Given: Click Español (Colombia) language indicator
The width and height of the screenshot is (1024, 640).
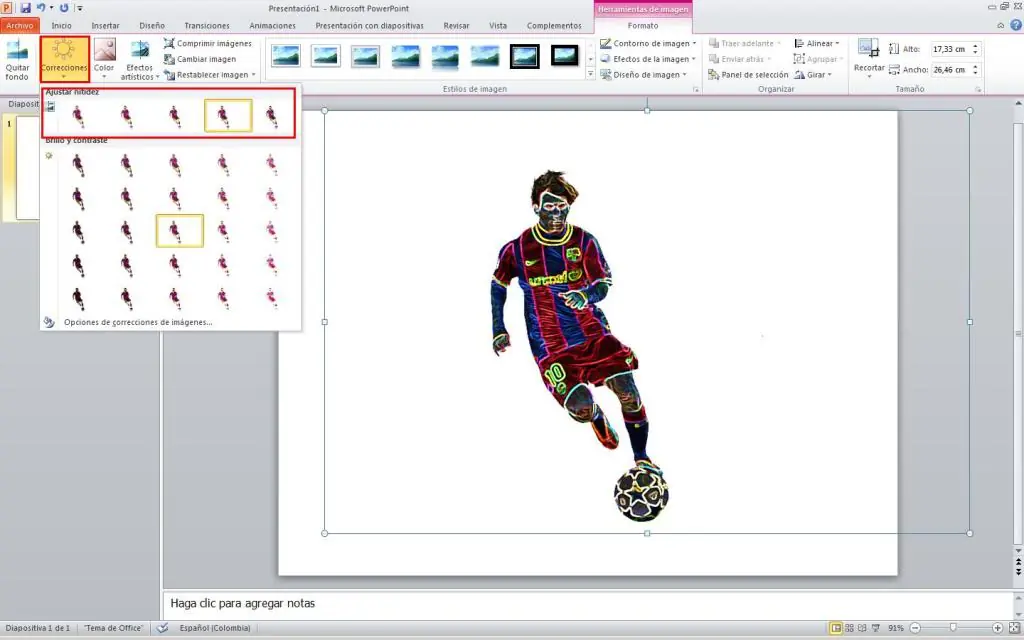Looking at the screenshot, I should click(x=215, y=628).
